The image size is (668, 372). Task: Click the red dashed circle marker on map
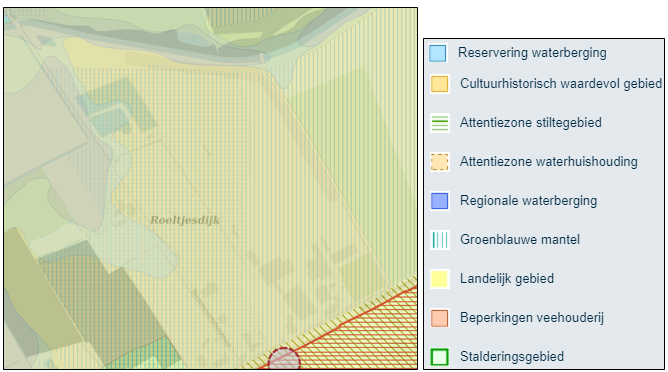[284, 359]
